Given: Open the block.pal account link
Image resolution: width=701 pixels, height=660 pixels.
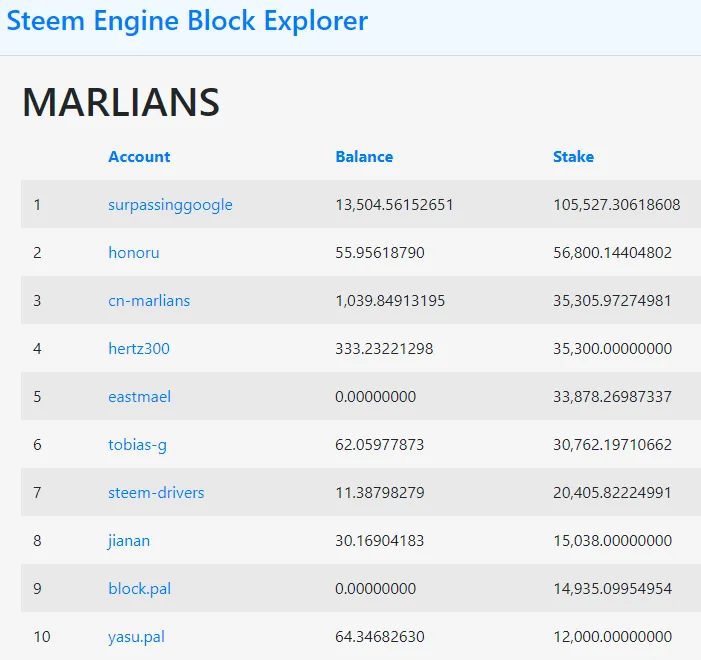Looking at the screenshot, I should click(x=139, y=589).
